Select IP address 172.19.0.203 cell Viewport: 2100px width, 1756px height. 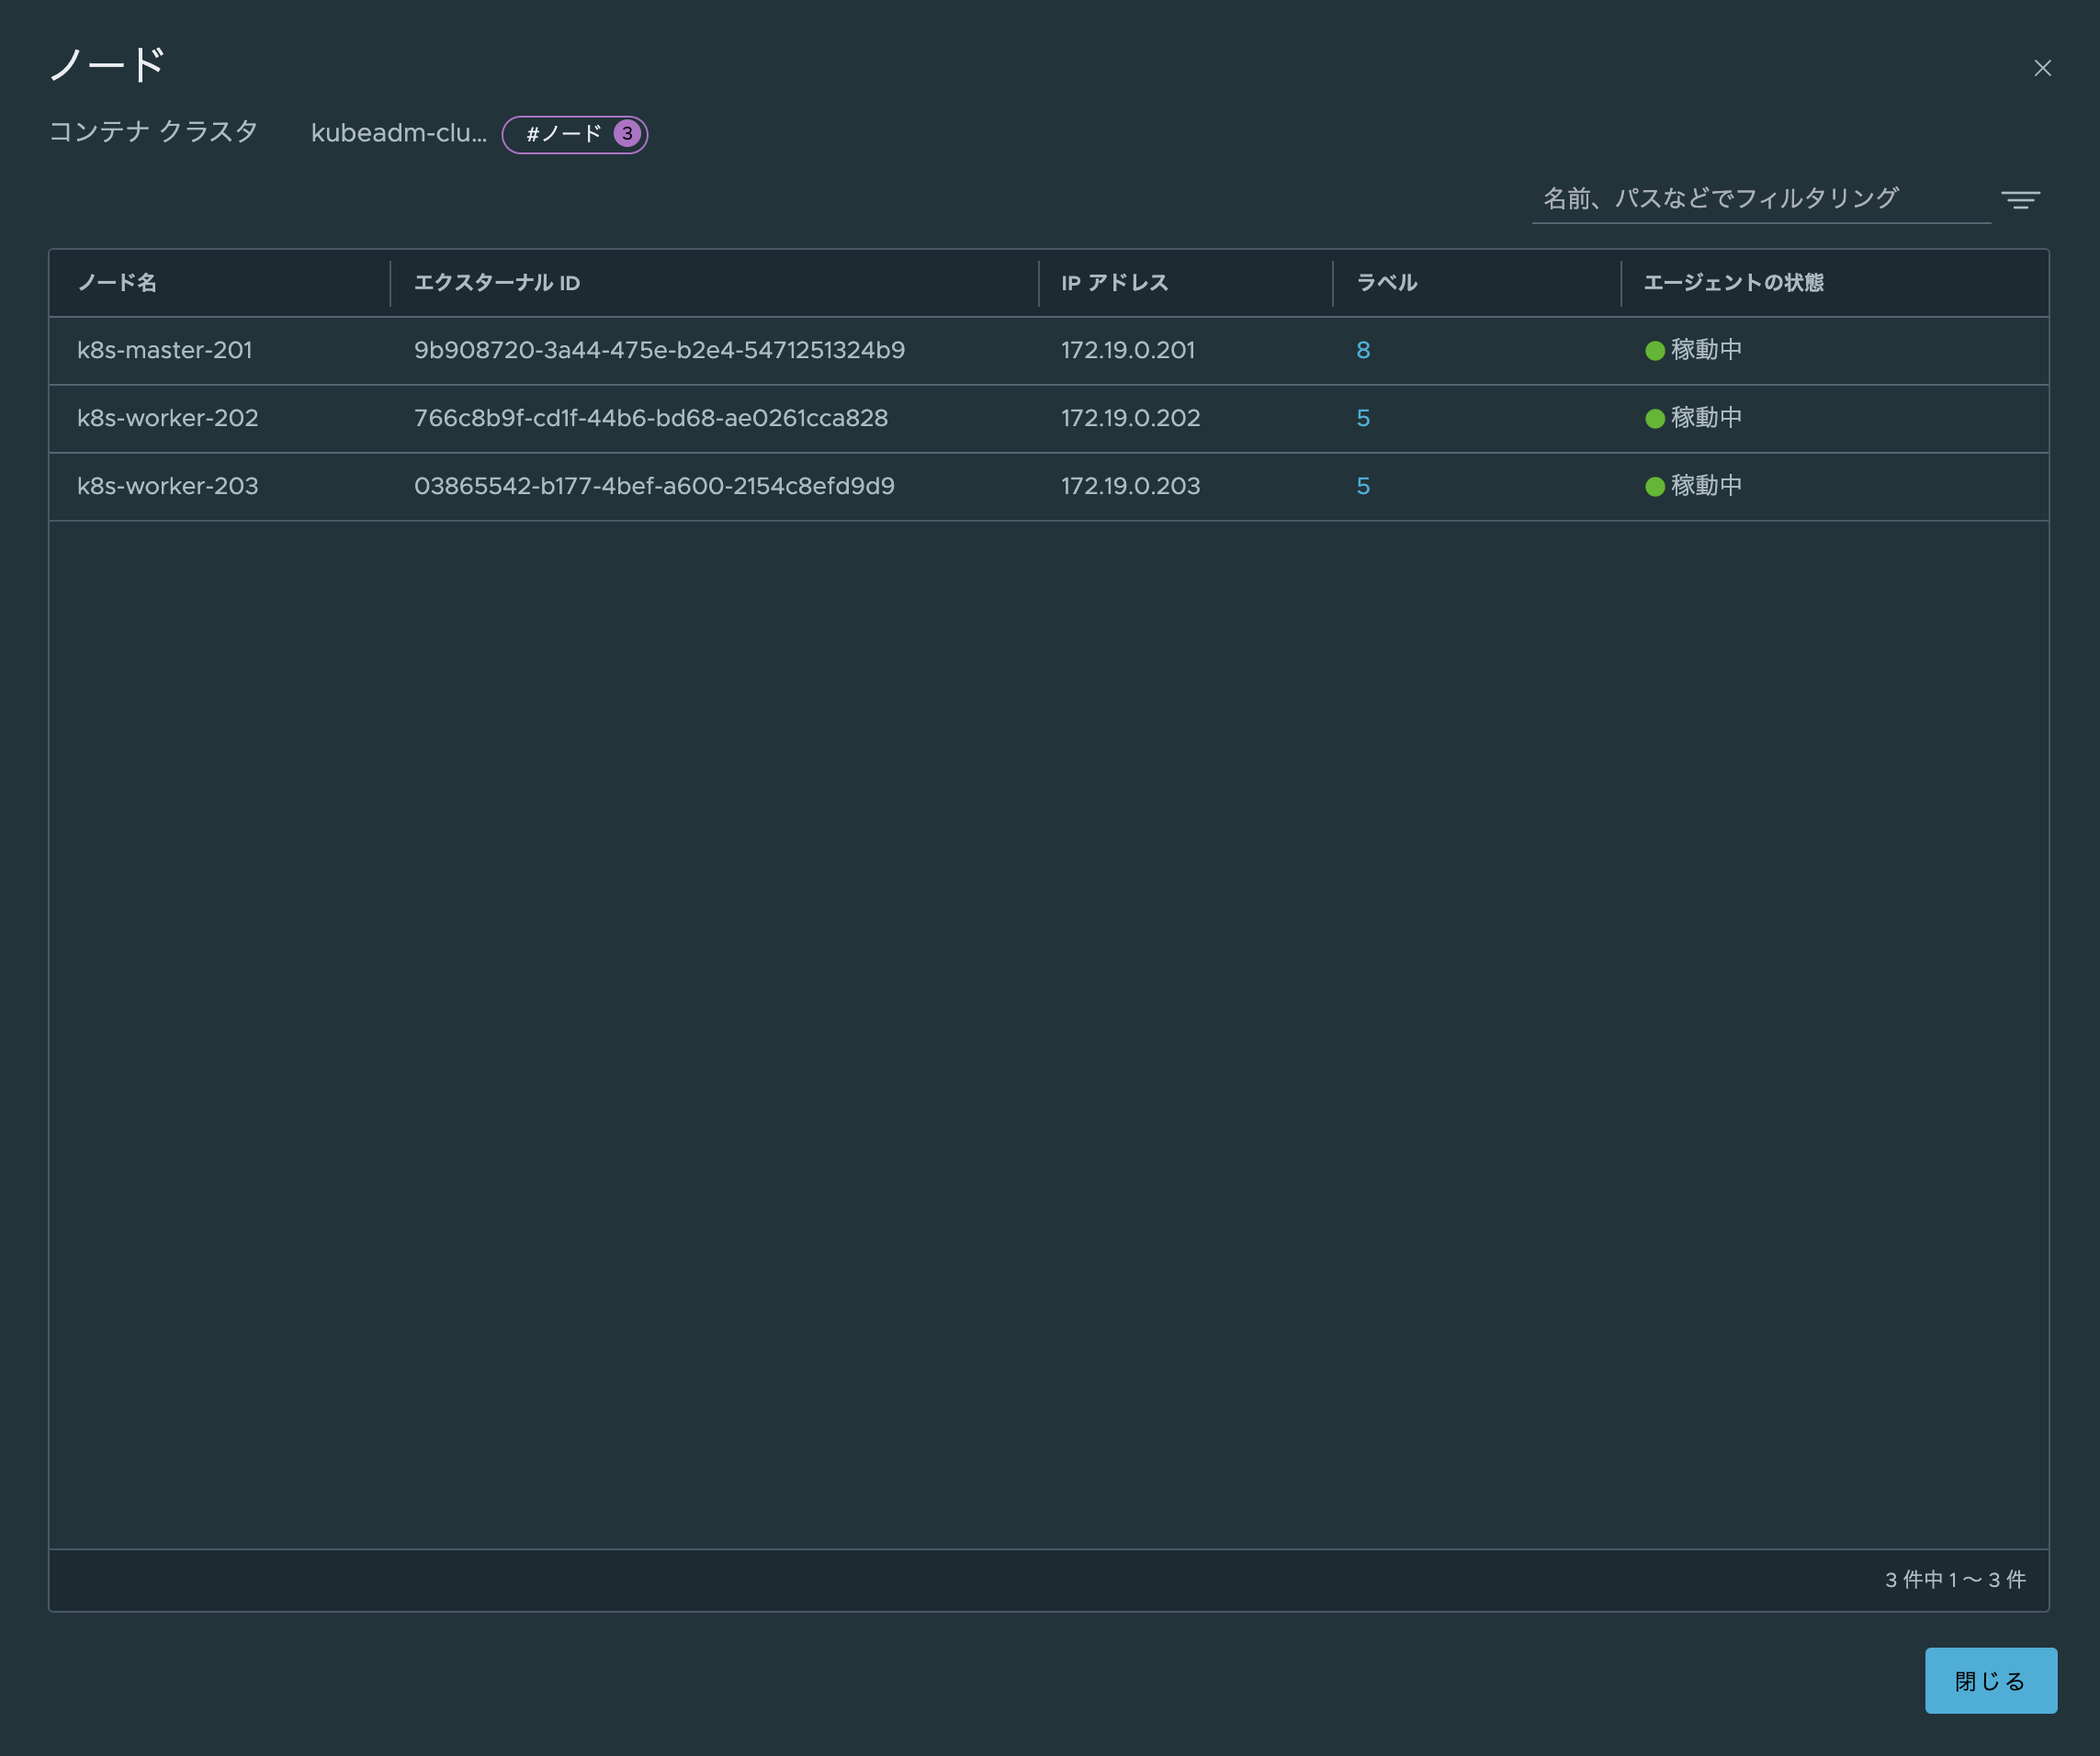(1130, 487)
